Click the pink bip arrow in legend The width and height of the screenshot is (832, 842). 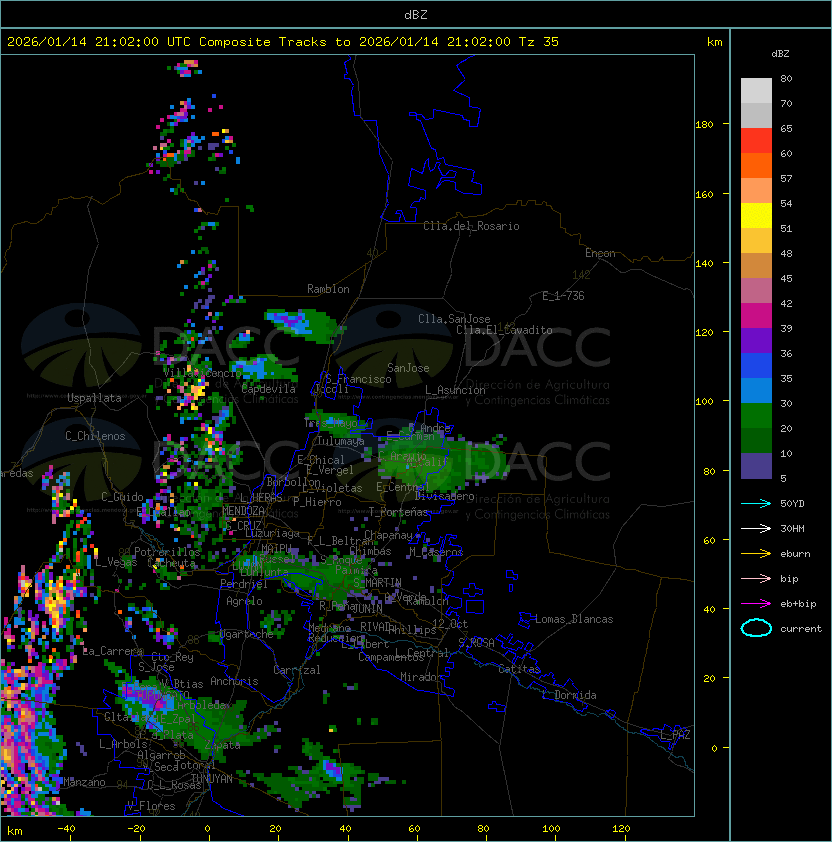[756, 578]
